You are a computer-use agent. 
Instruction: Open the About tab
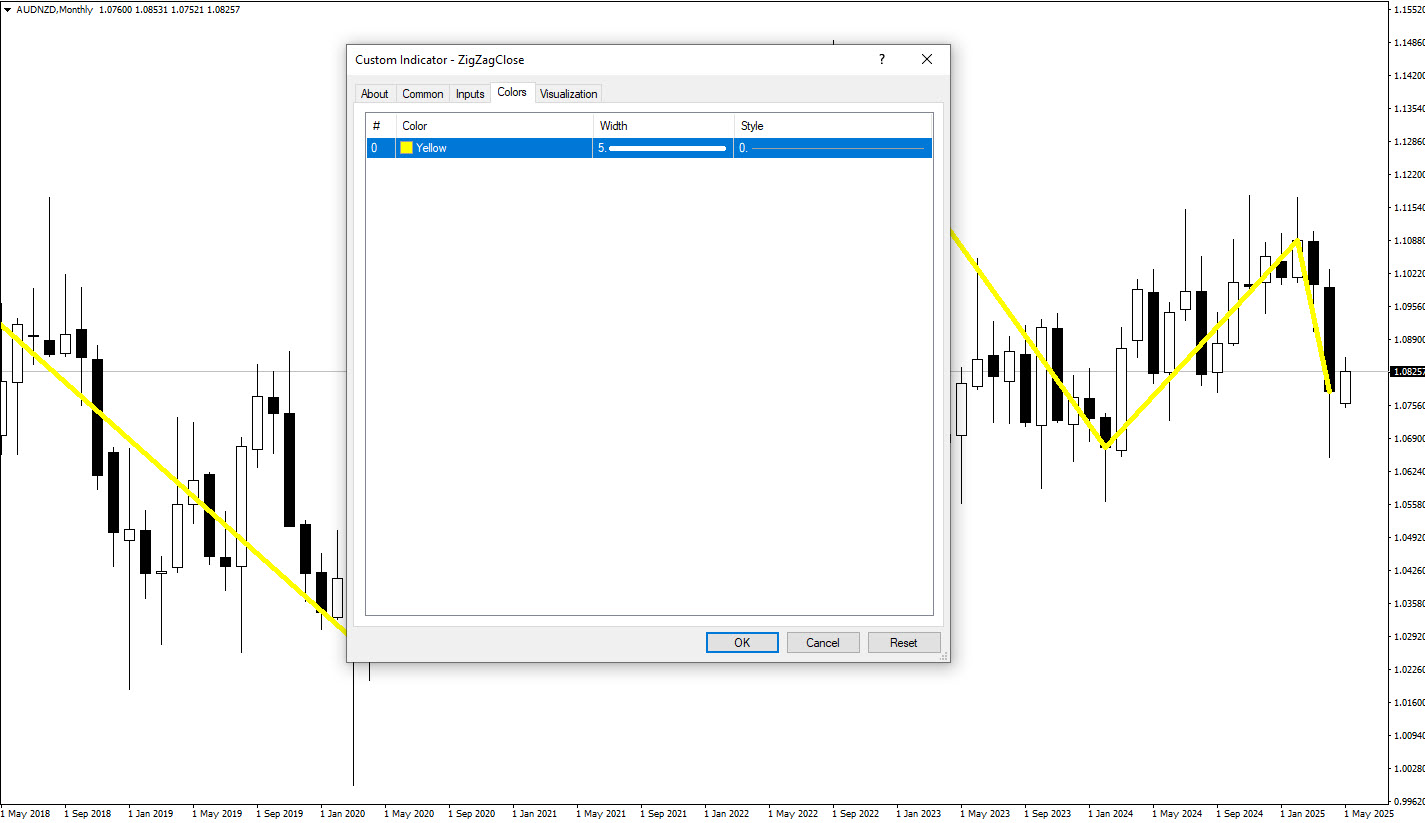click(375, 94)
